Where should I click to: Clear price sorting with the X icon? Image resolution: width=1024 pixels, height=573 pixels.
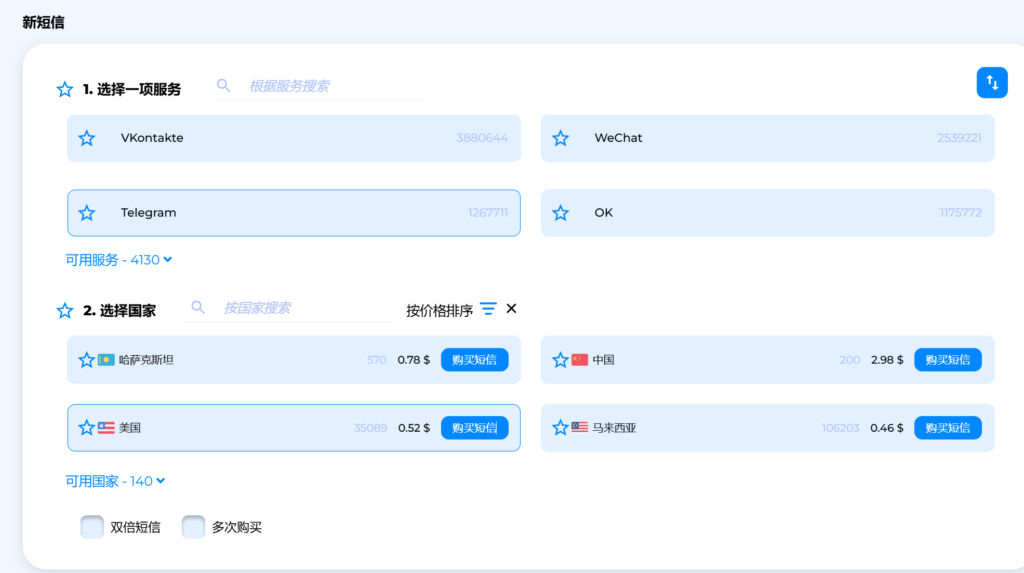coord(511,308)
